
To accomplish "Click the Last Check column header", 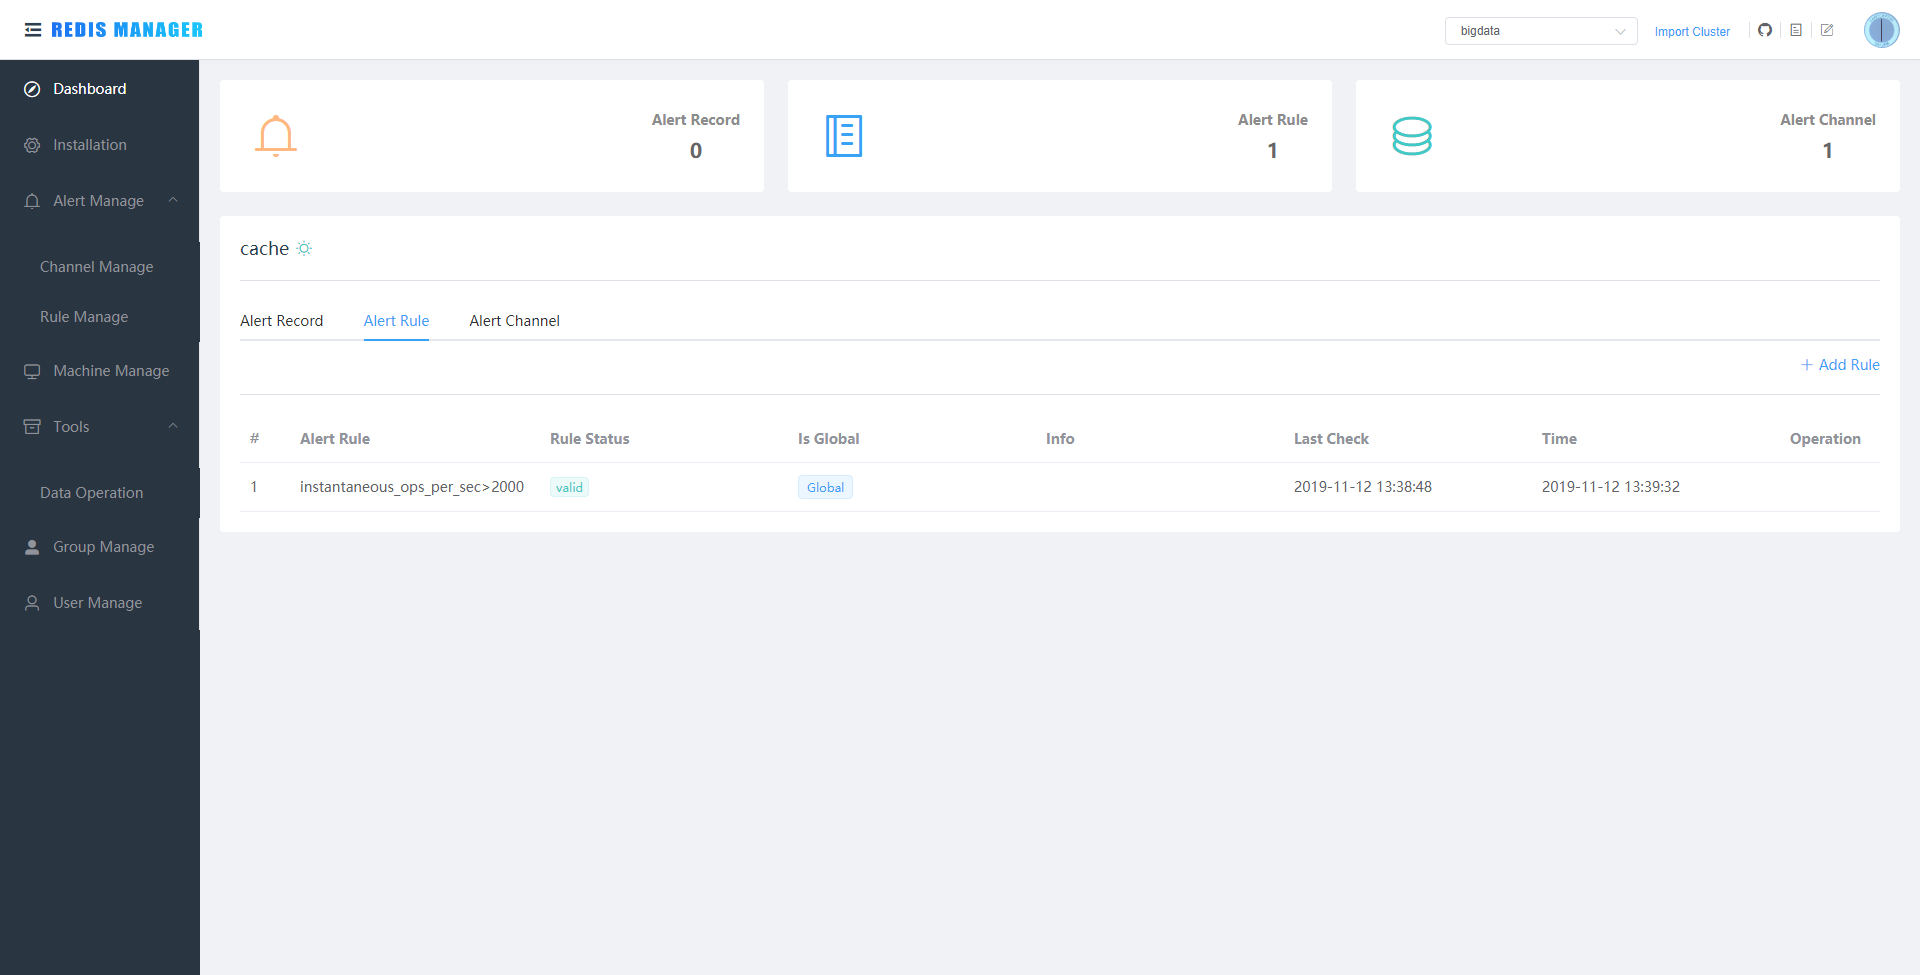I will [x=1331, y=439].
